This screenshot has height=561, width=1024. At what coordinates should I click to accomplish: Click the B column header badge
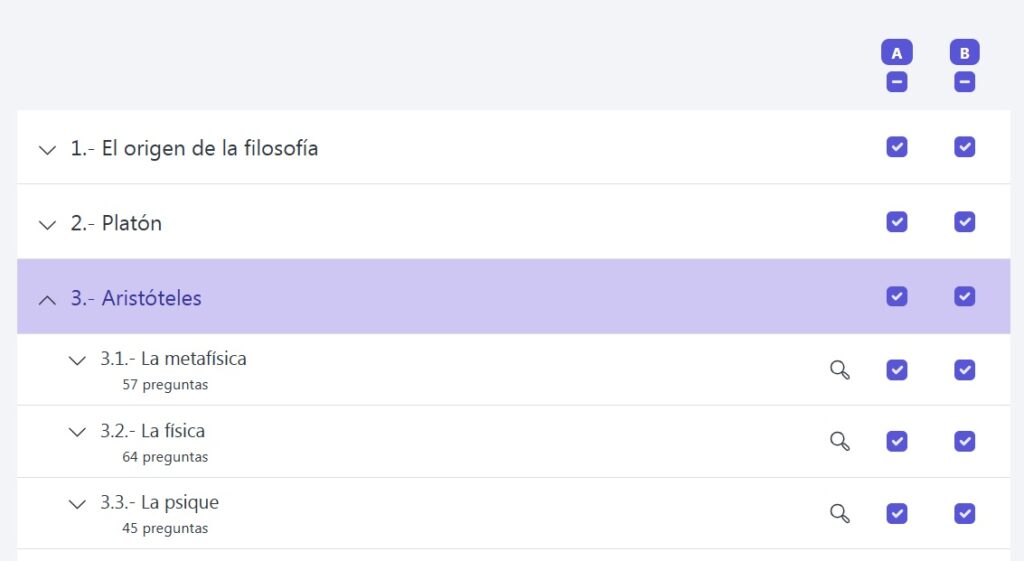point(964,53)
